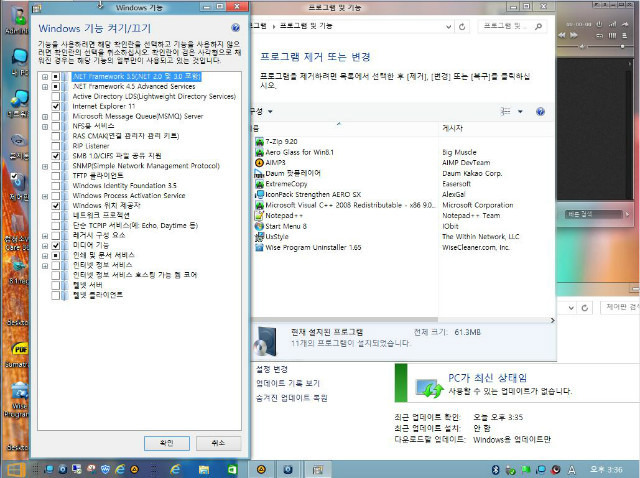This screenshot has width=640, height=478.
Task: Select Microsoft Visual C++ 2008 Redistributable icon
Action: 259,205
